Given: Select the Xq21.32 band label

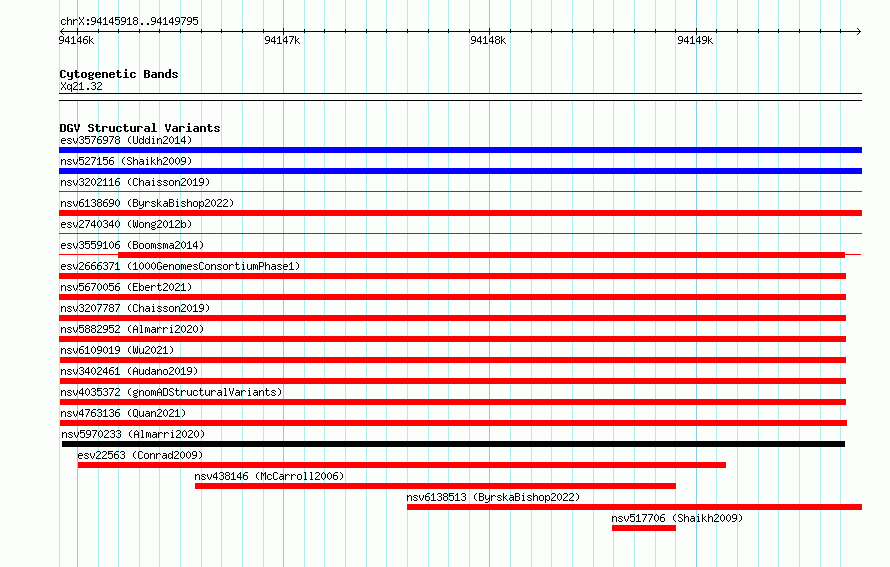Looking at the screenshot, I should click(81, 86).
